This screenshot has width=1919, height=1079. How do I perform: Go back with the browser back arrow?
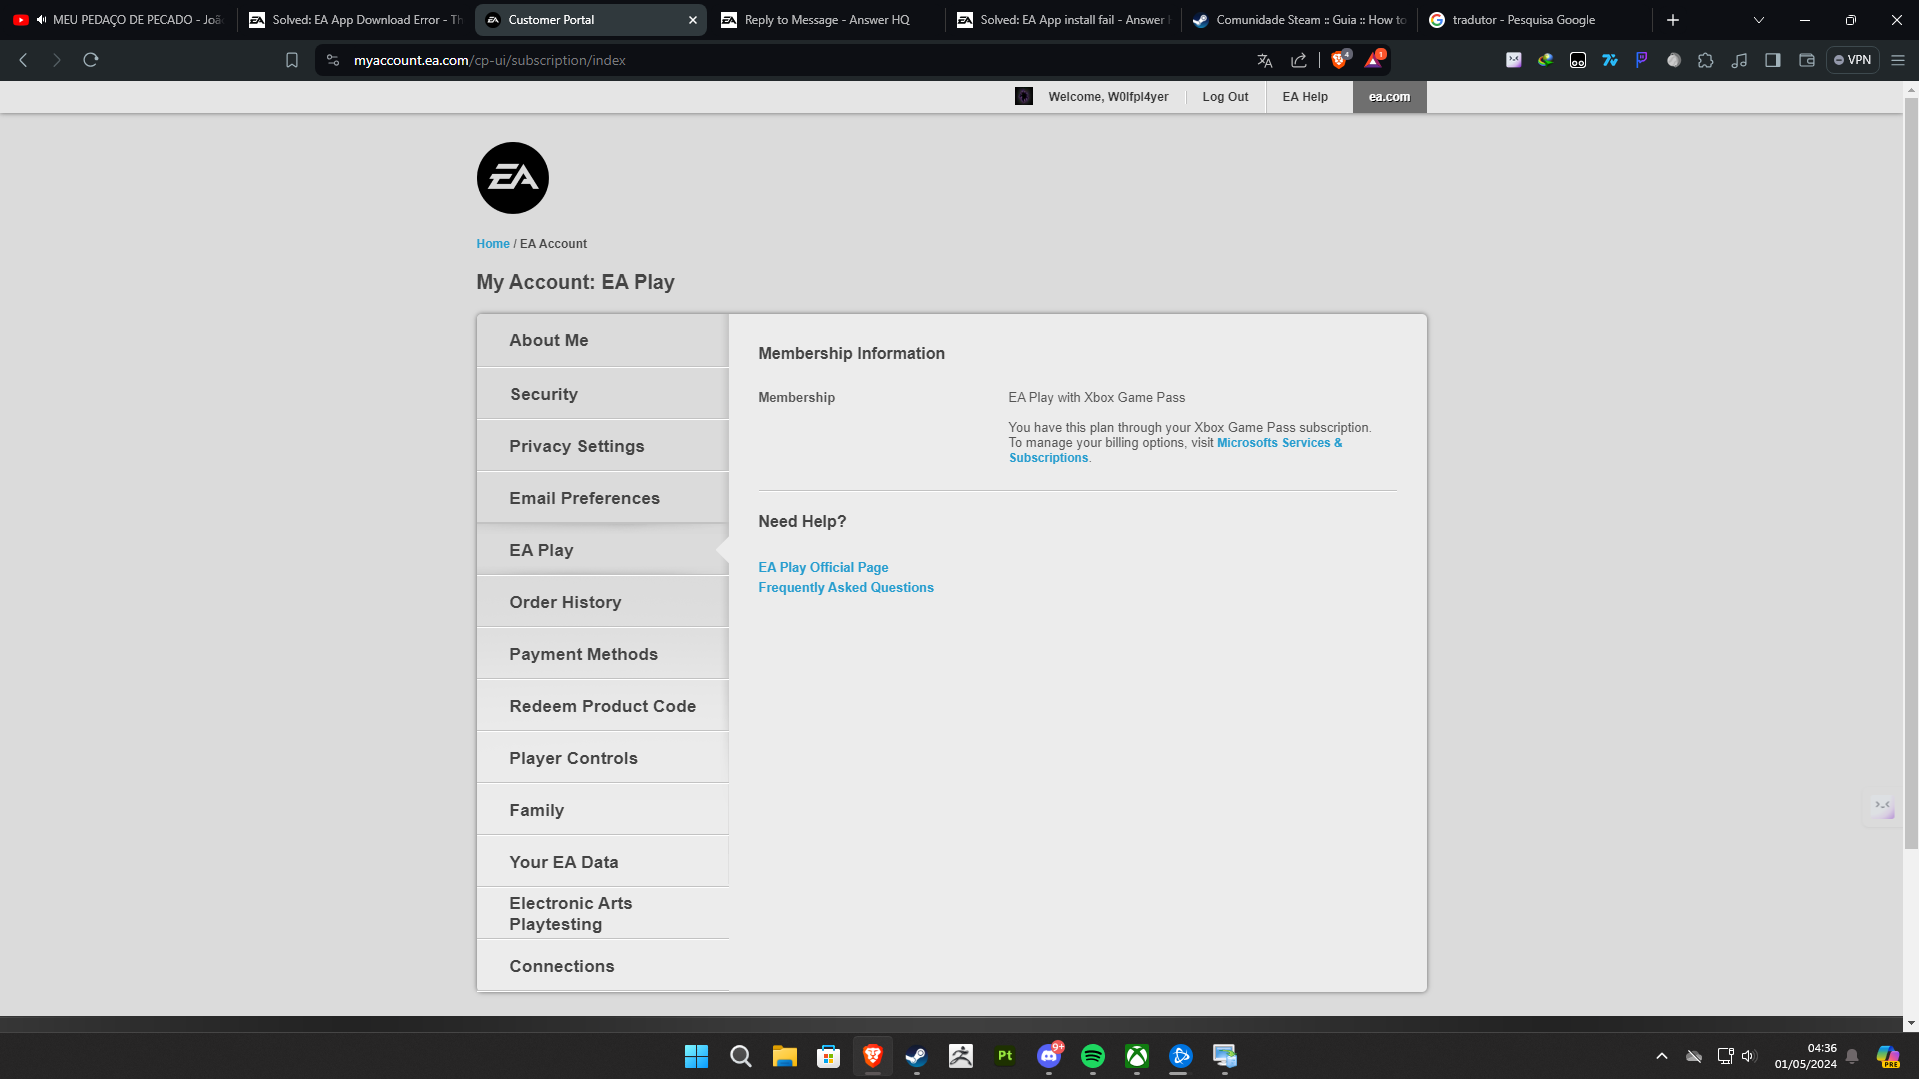pos(23,60)
